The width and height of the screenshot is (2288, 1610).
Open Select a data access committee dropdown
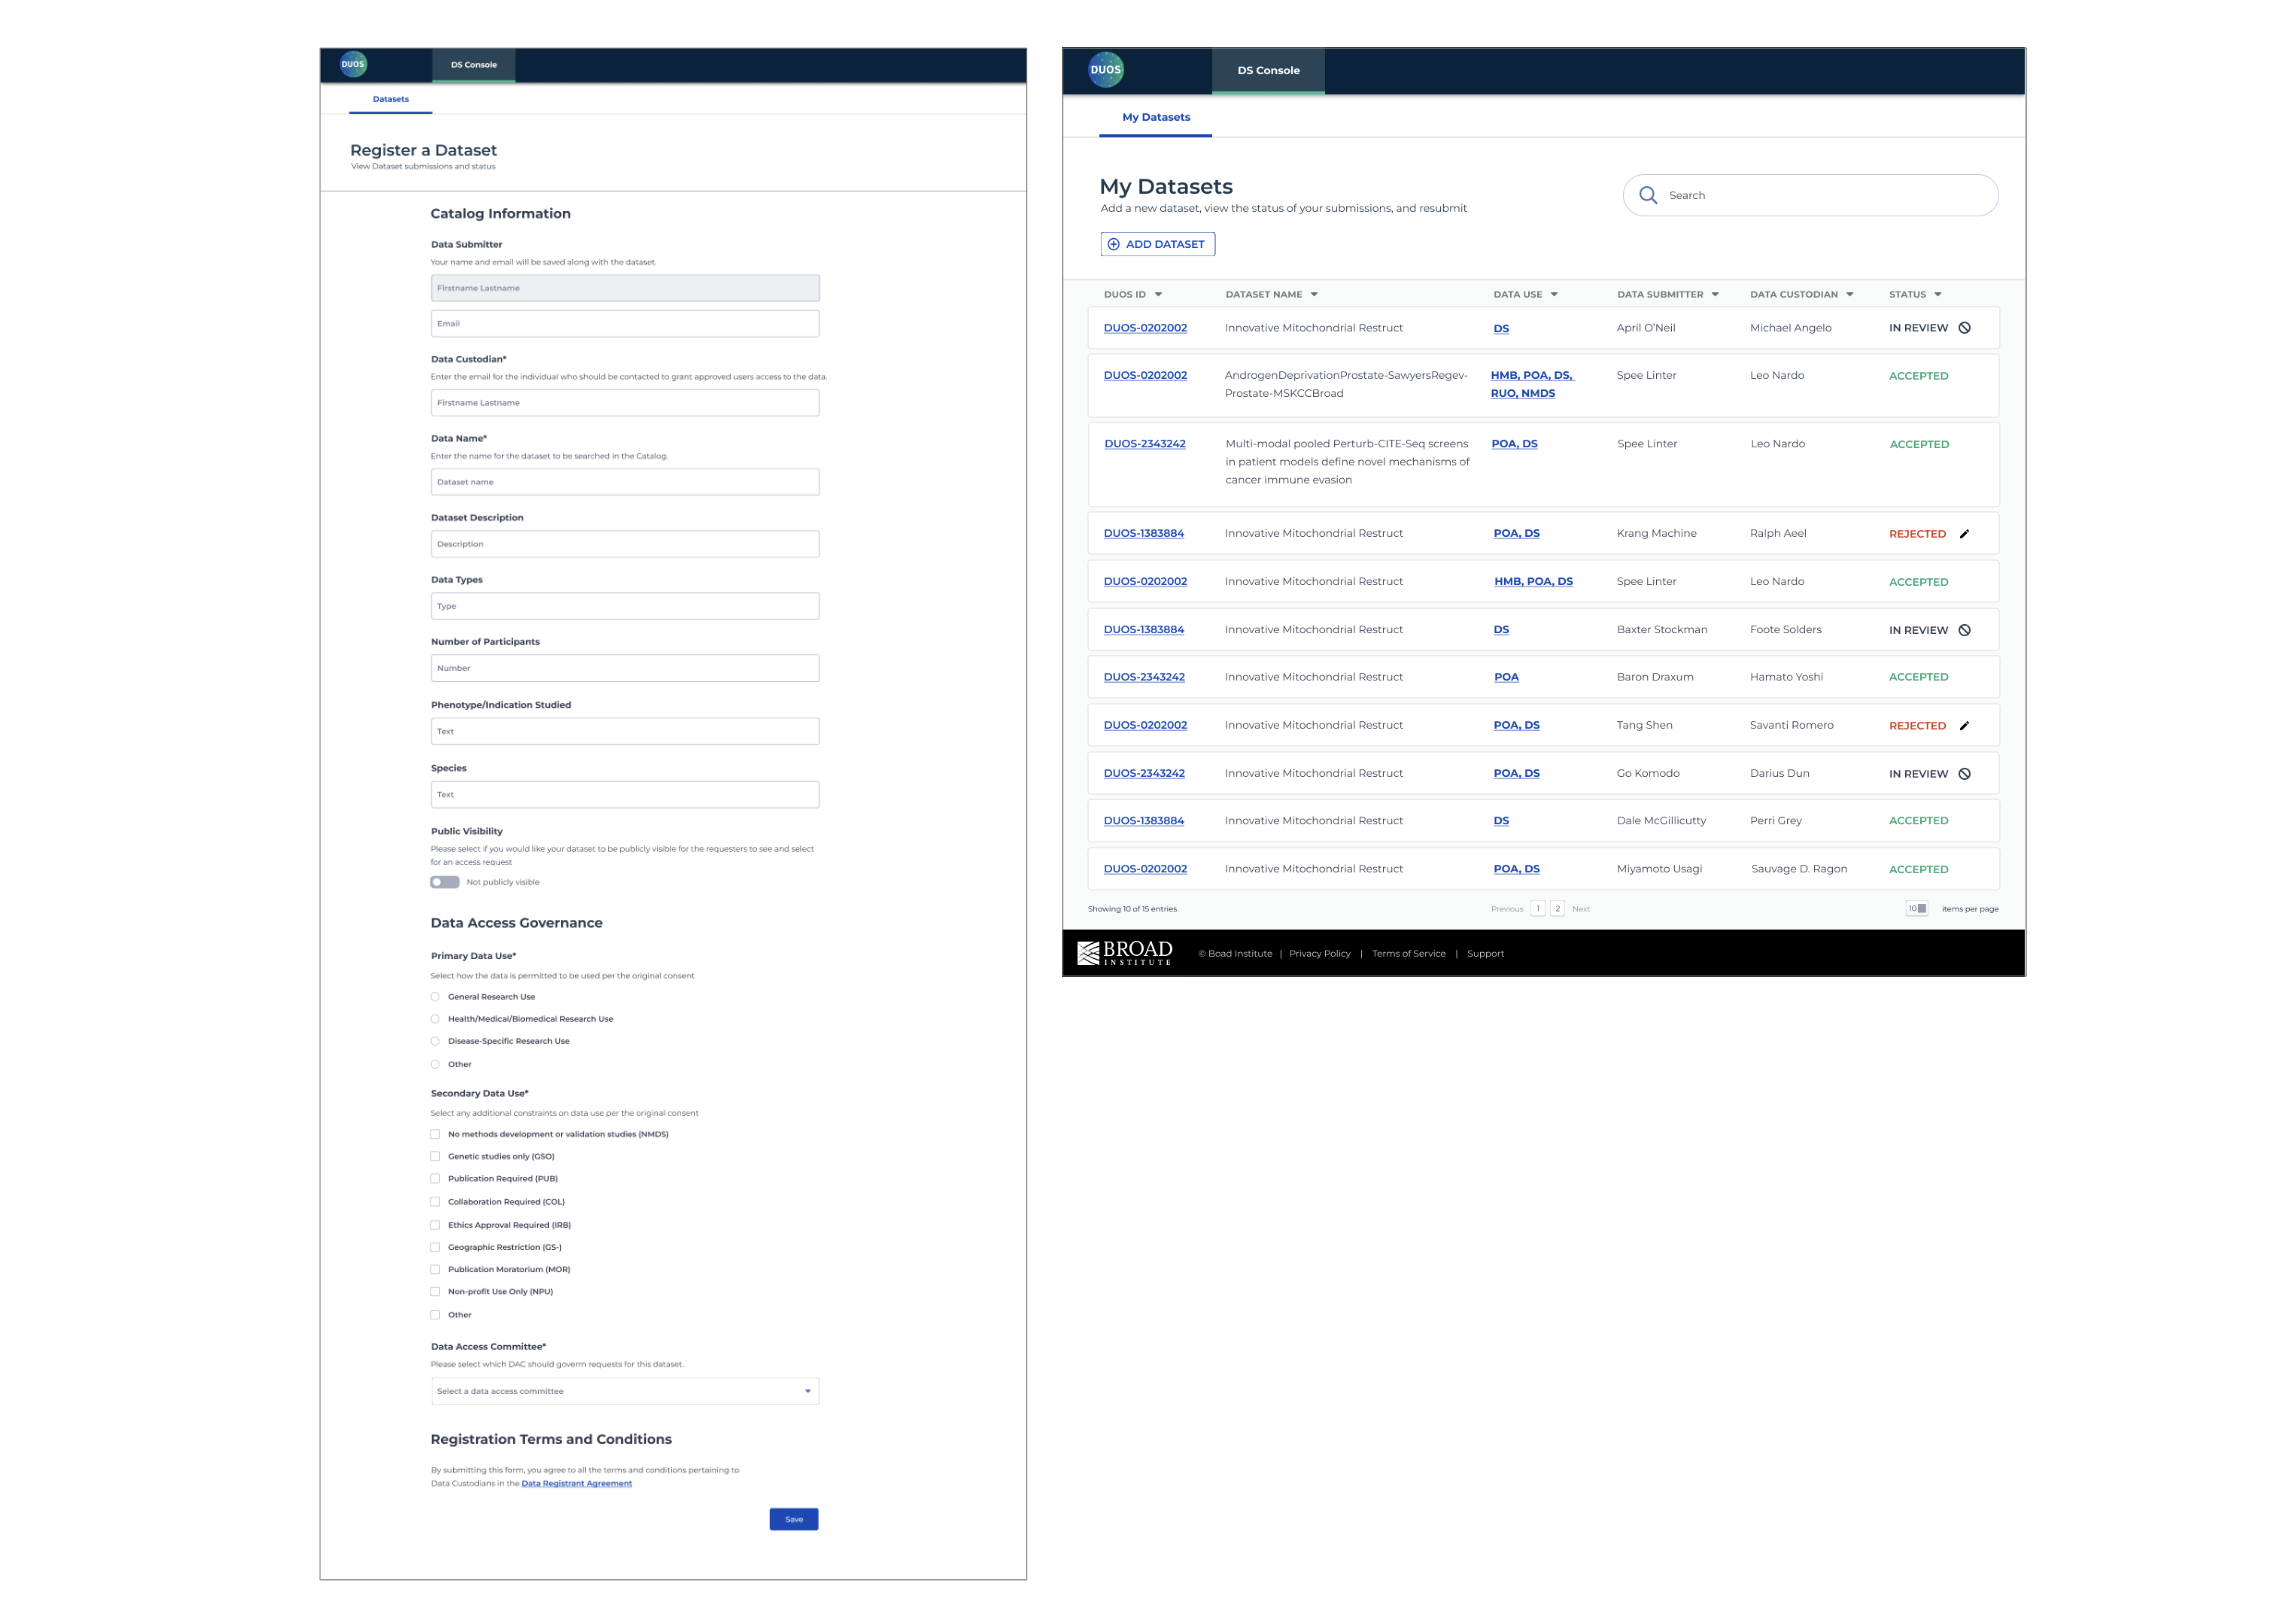625,1391
